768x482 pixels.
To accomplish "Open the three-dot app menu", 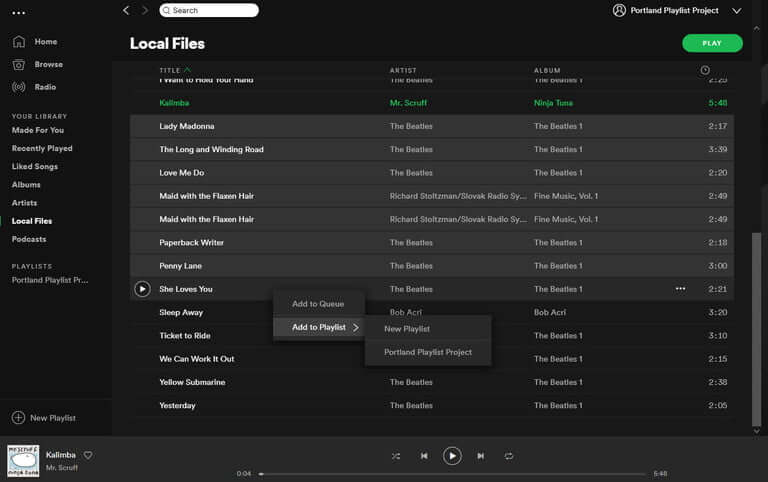I will point(19,13).
